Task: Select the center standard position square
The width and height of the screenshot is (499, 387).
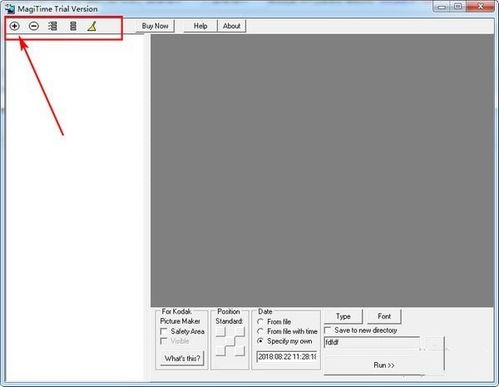Action: click(230, 341)
